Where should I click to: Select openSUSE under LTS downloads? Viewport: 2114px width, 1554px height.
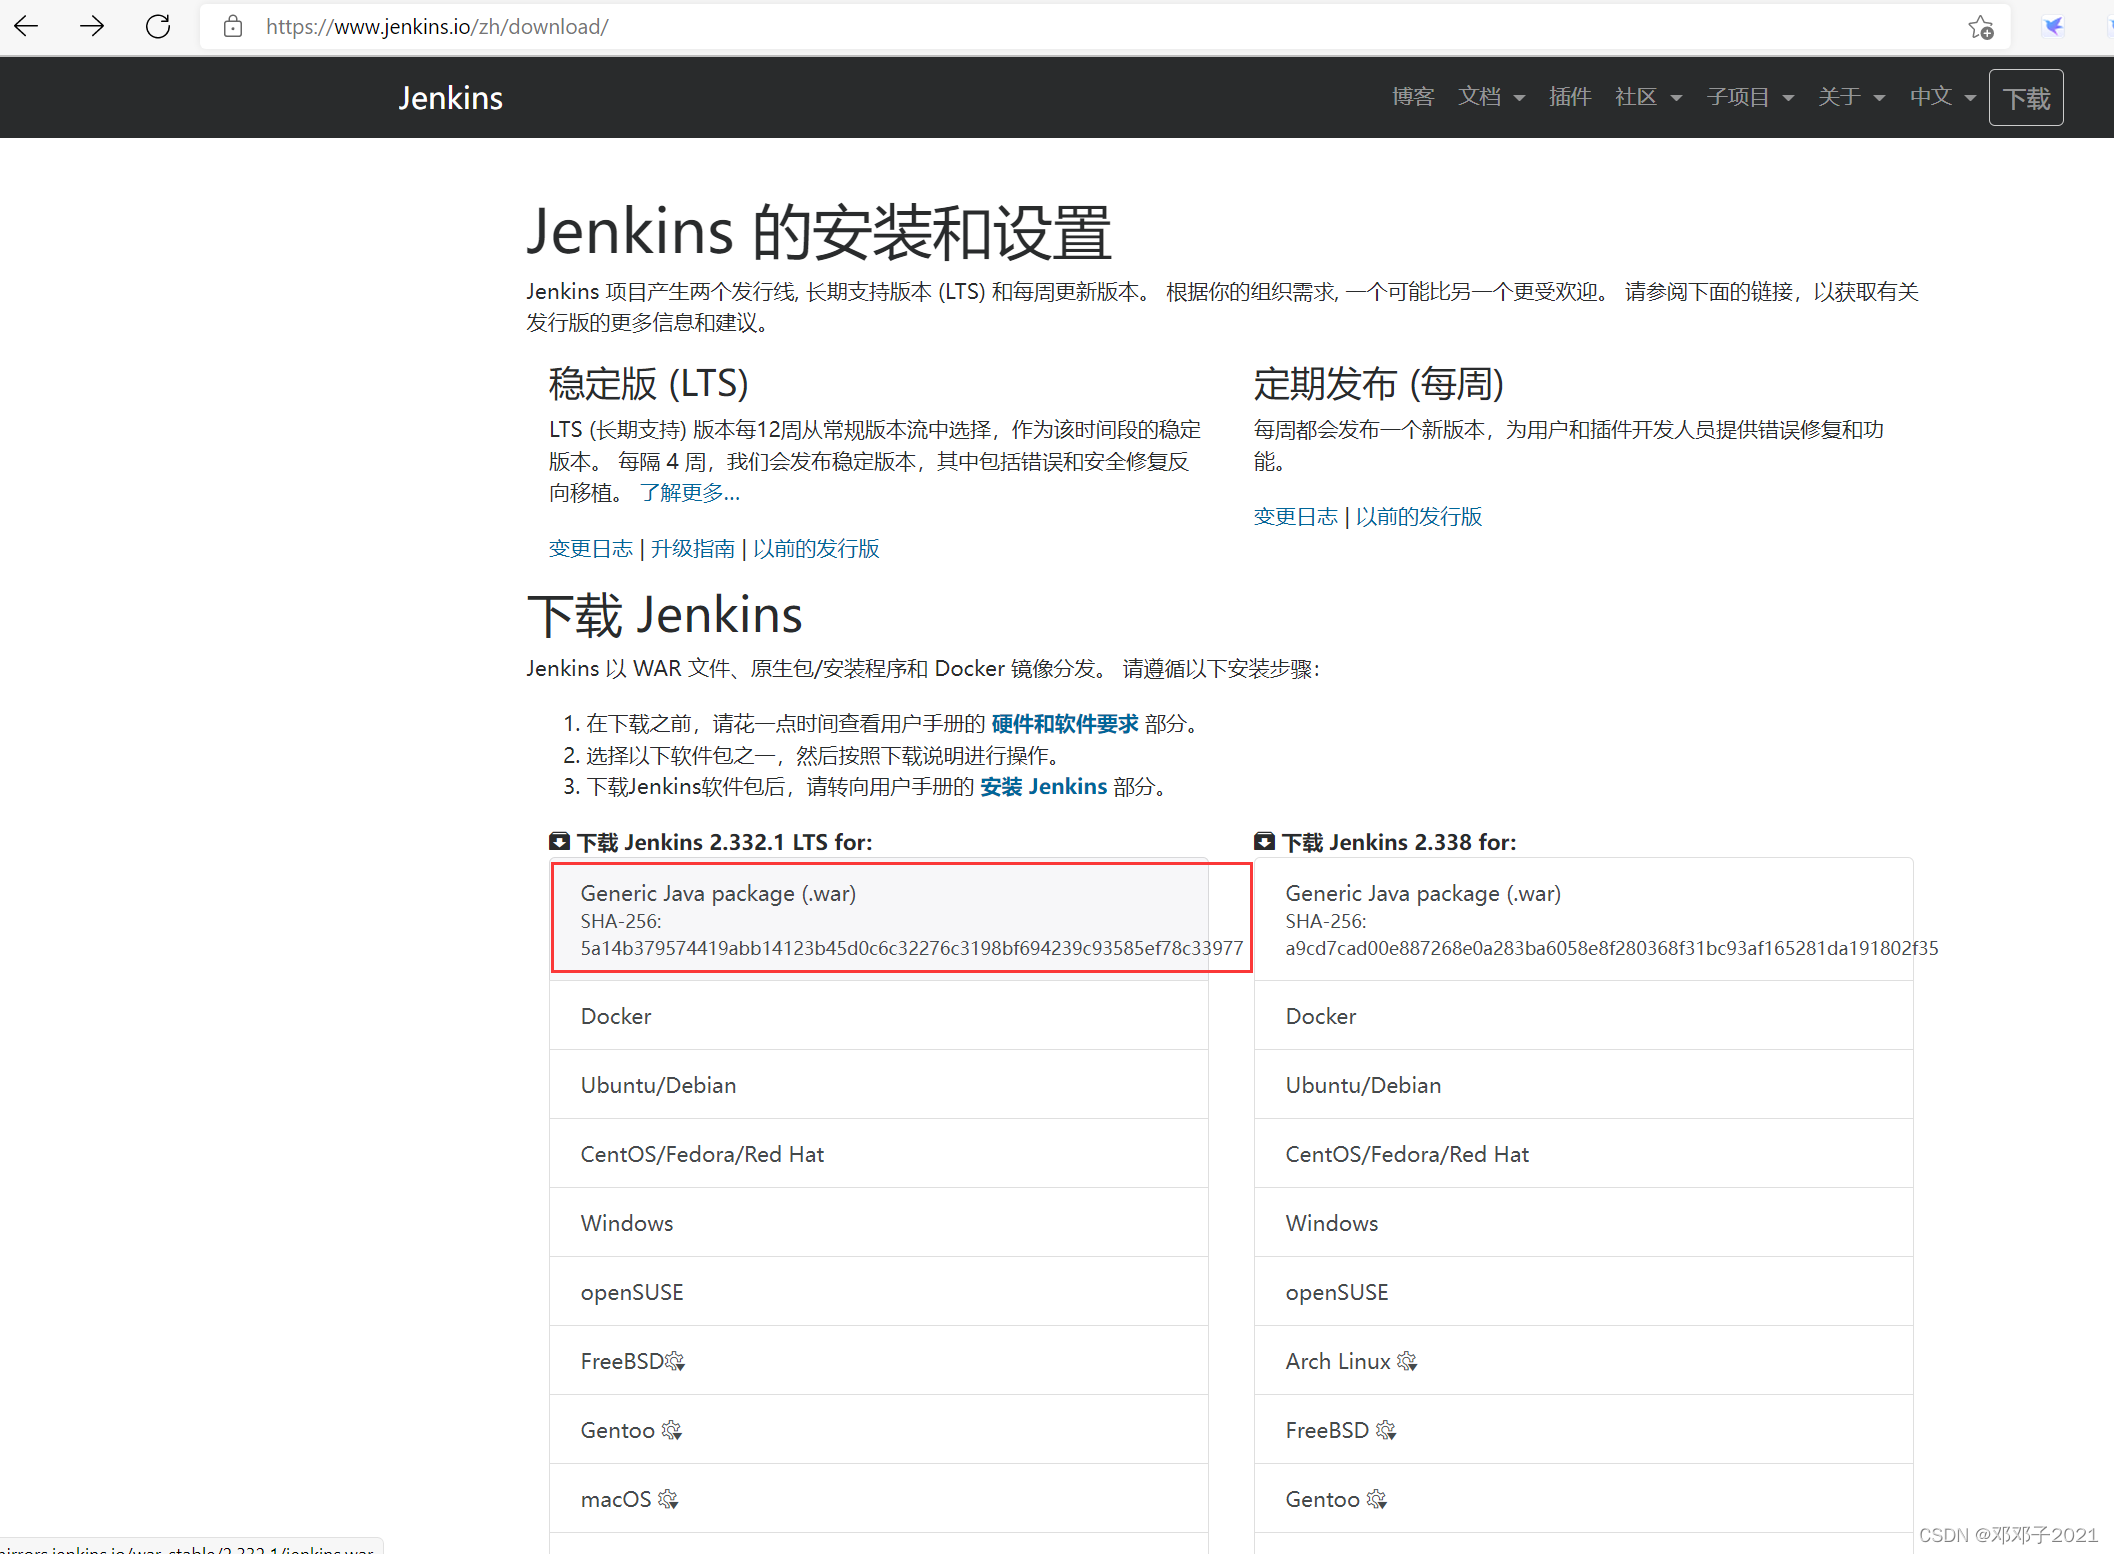(878, 1291)
